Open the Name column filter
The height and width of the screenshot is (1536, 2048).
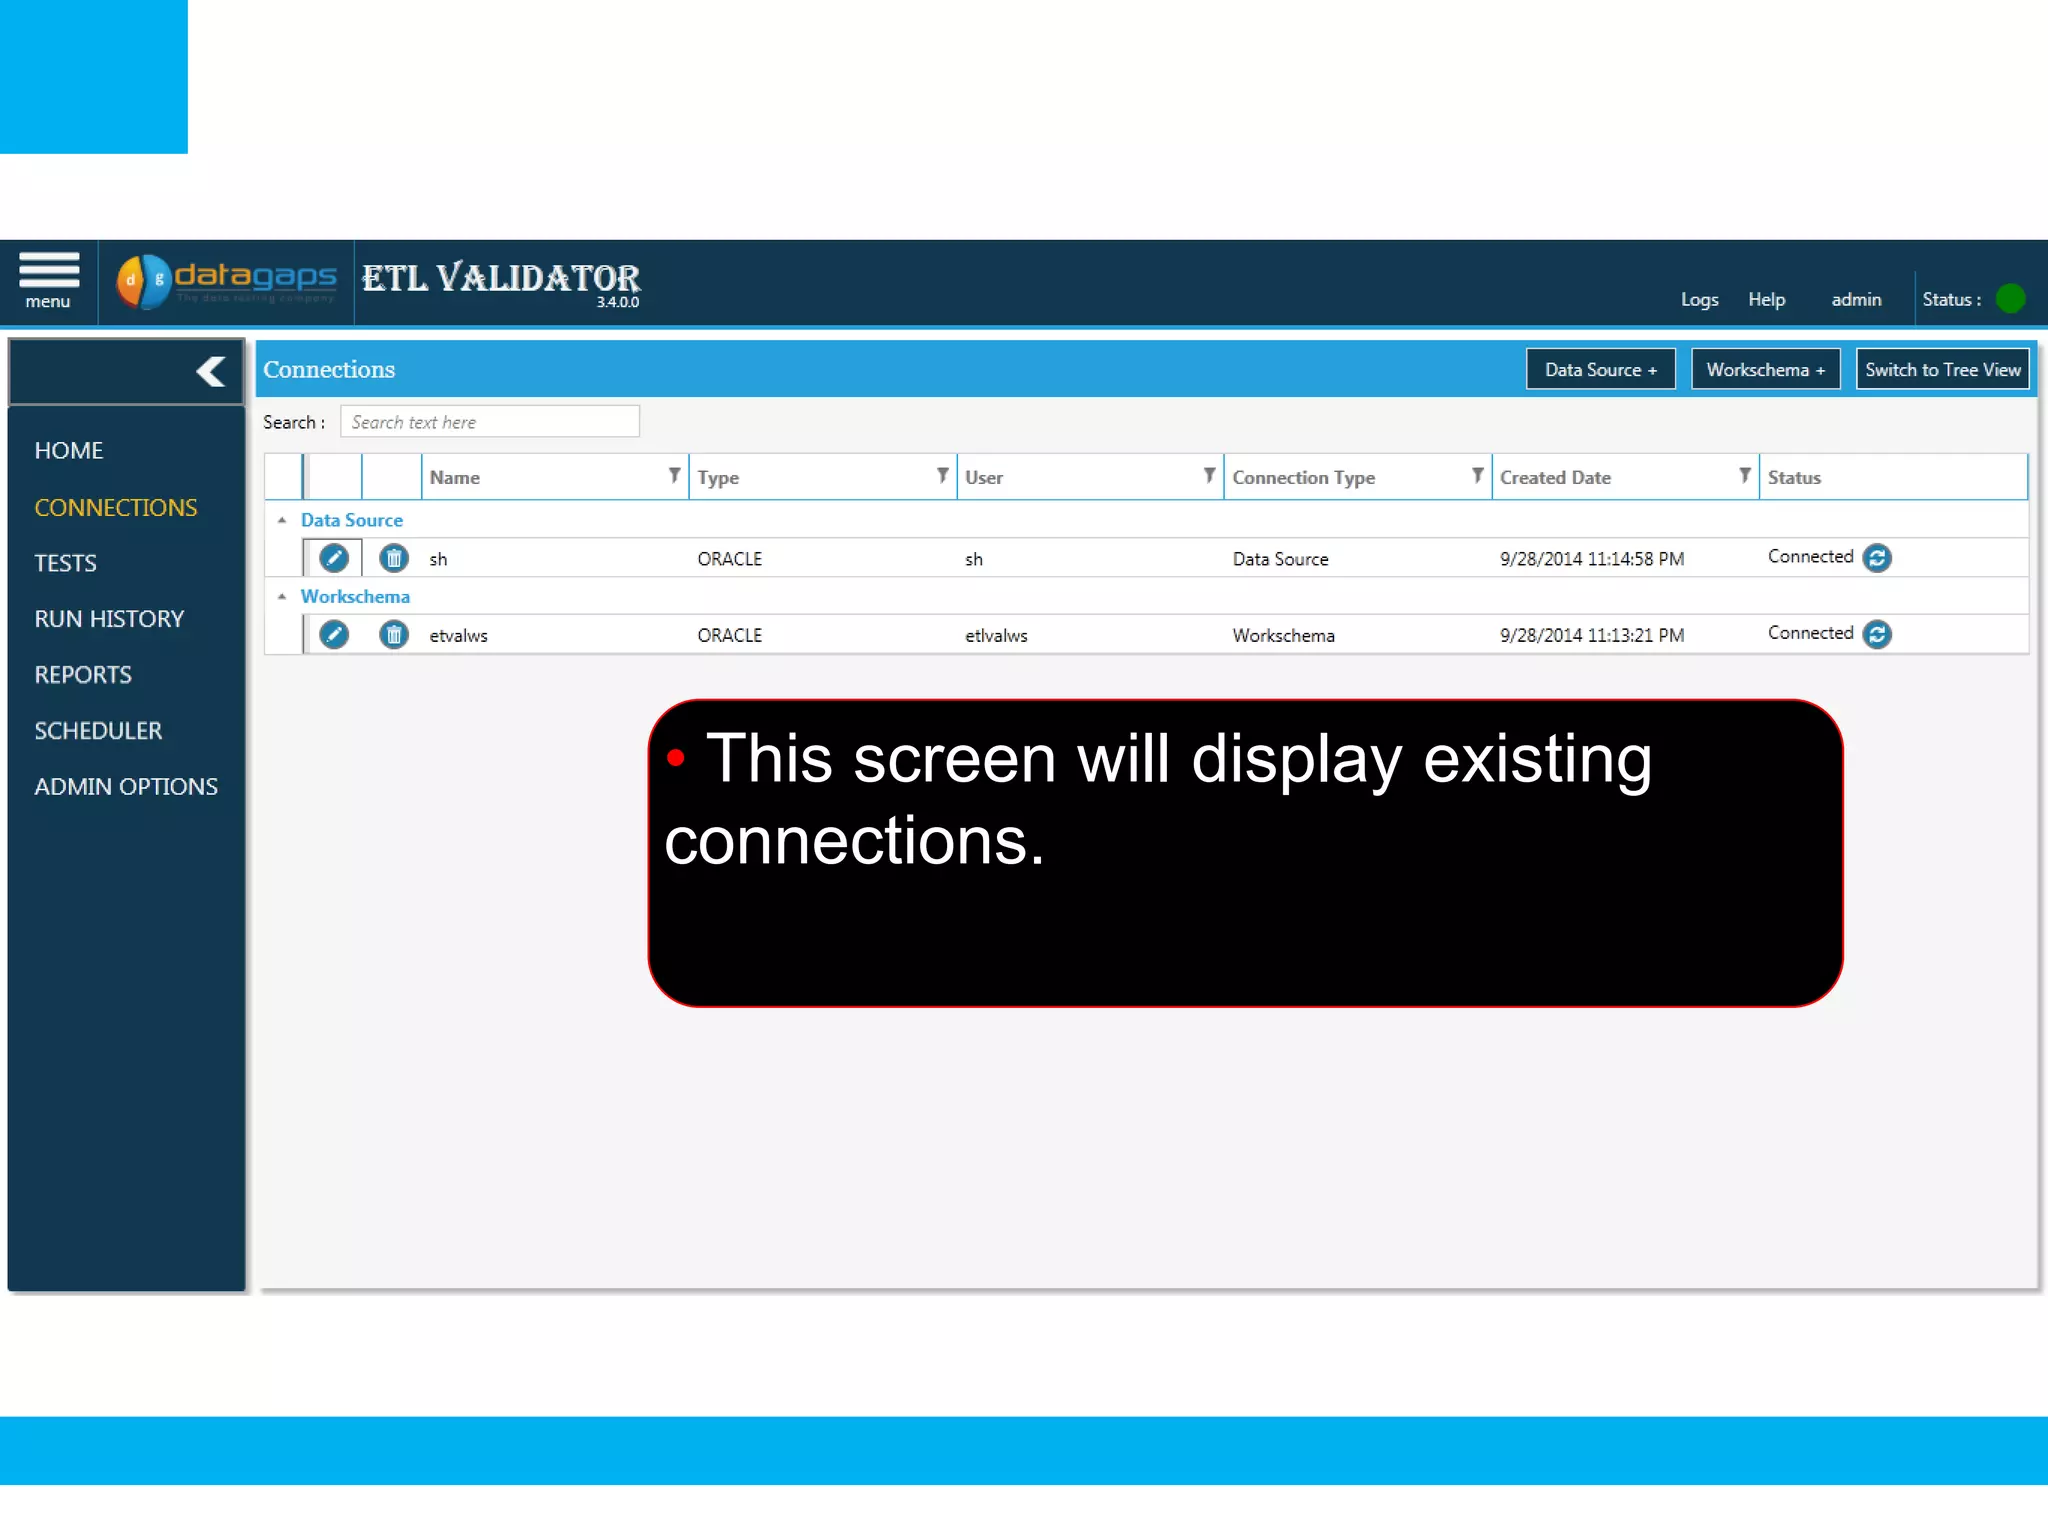[x=674, y=476]
